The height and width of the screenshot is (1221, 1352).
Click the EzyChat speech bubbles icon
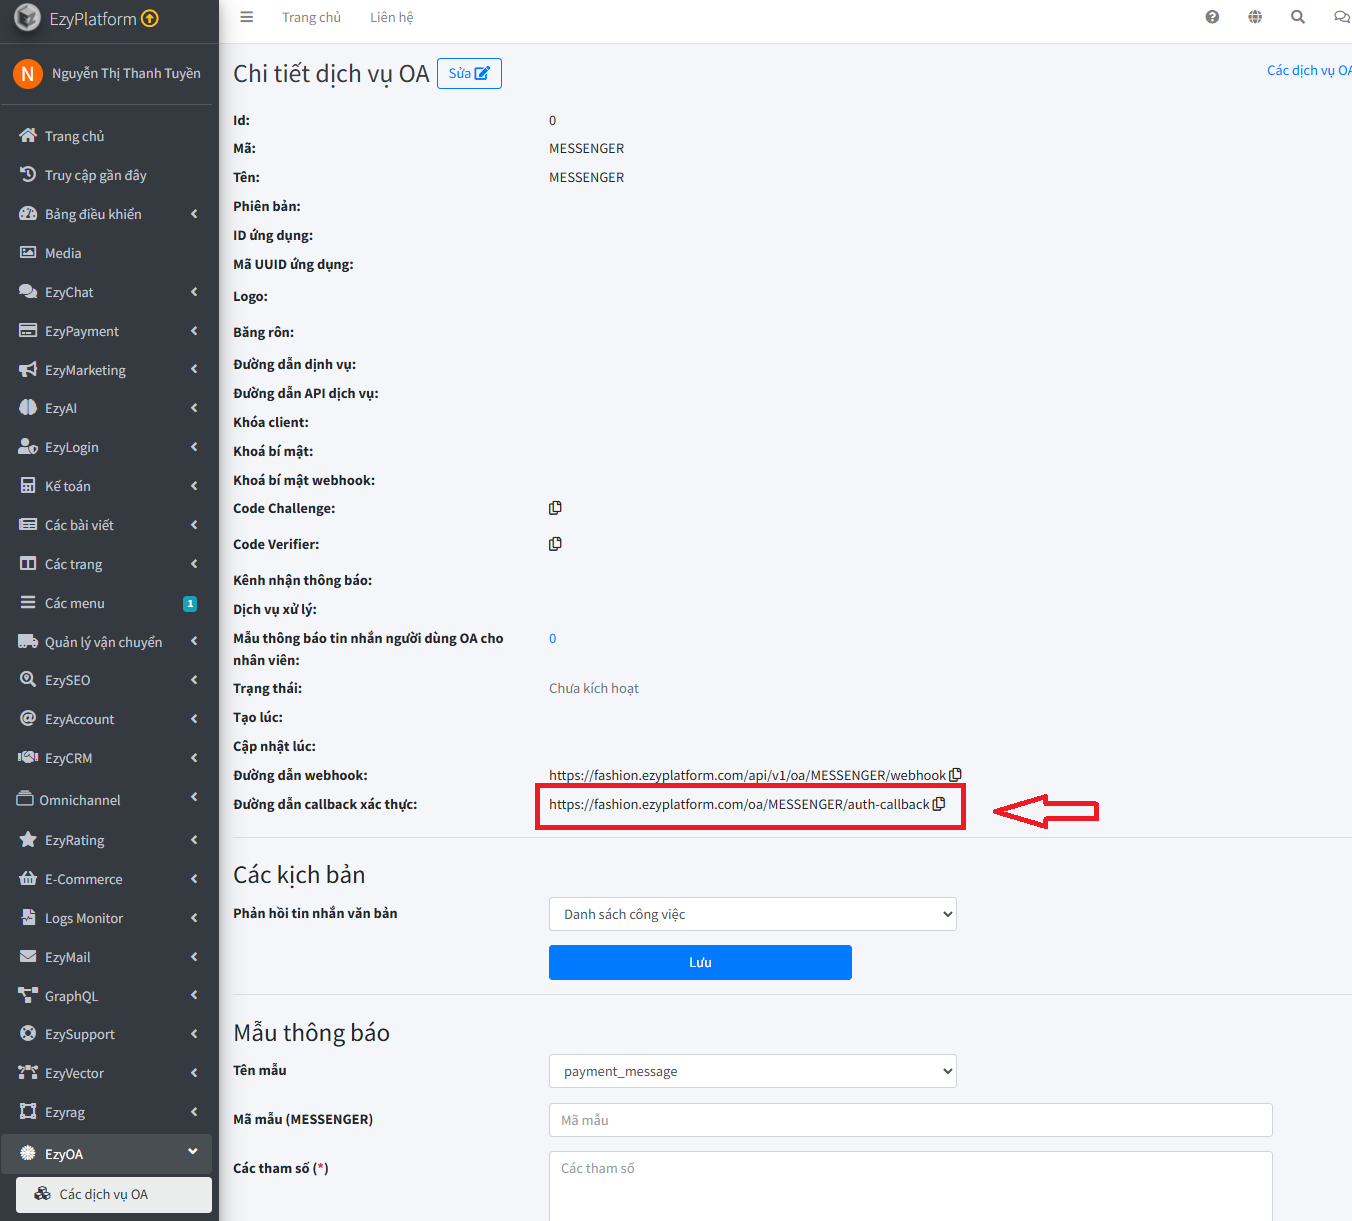[x=28, y=291]
